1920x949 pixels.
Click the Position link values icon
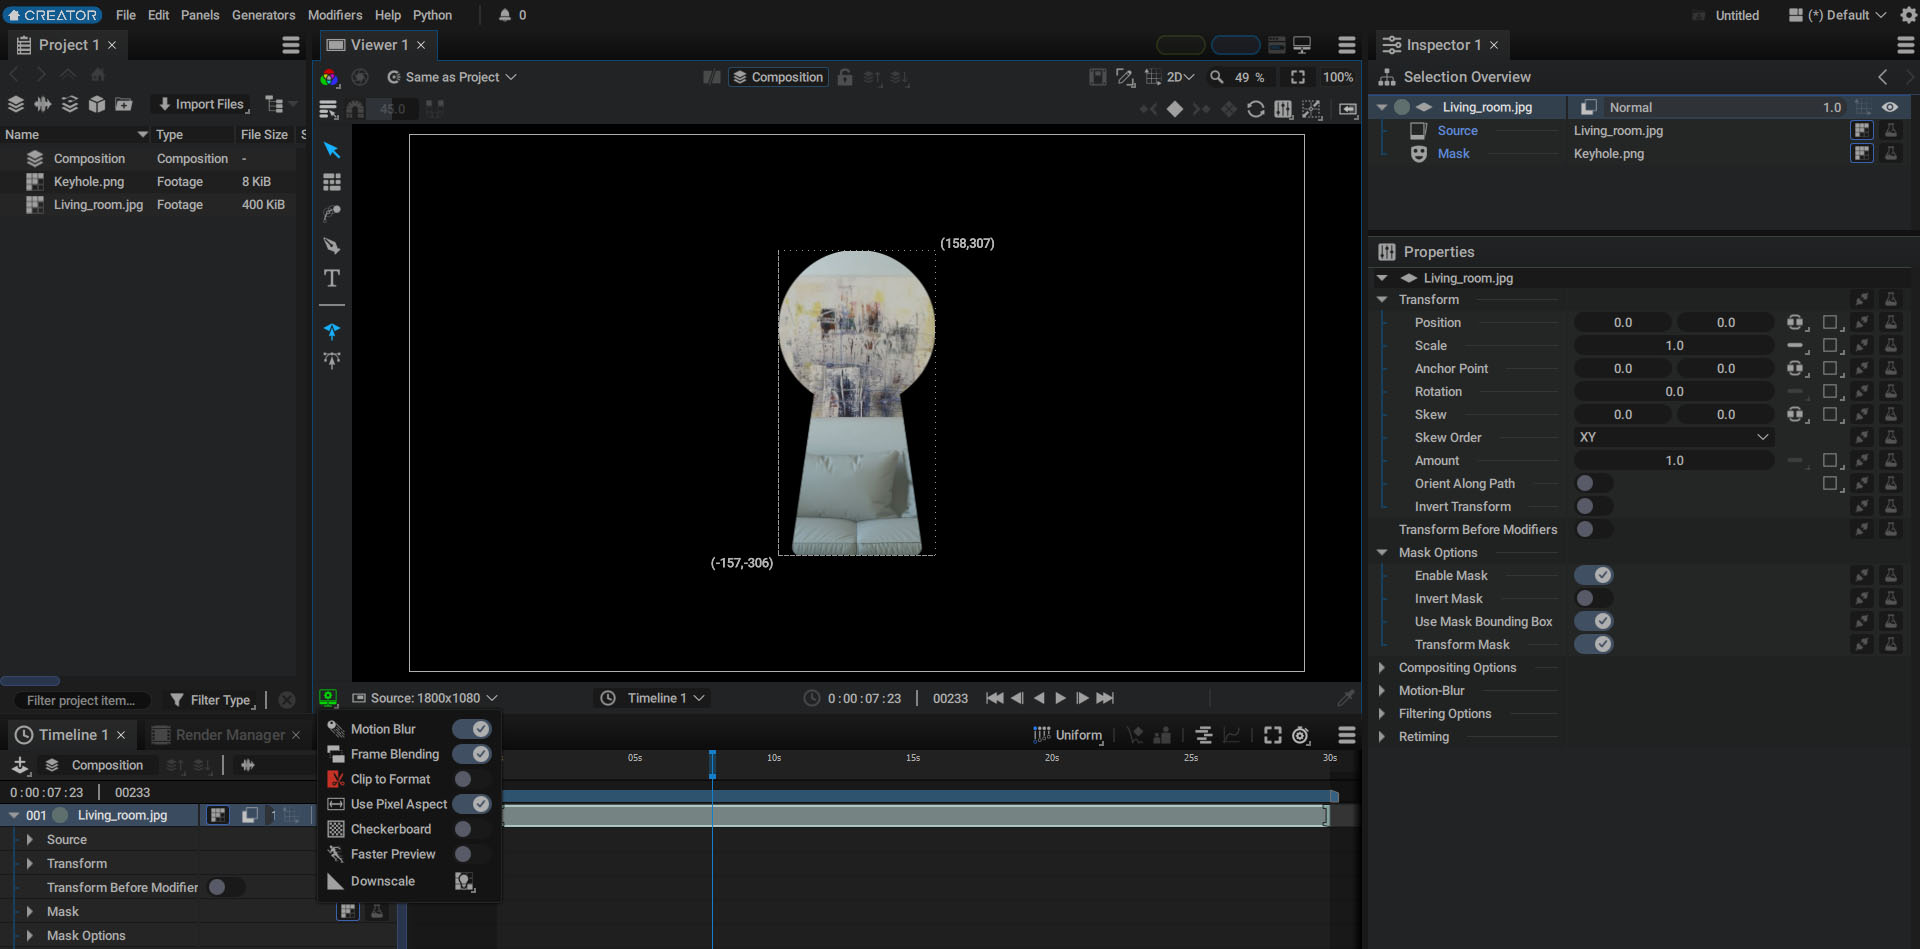click(1796, 322)
